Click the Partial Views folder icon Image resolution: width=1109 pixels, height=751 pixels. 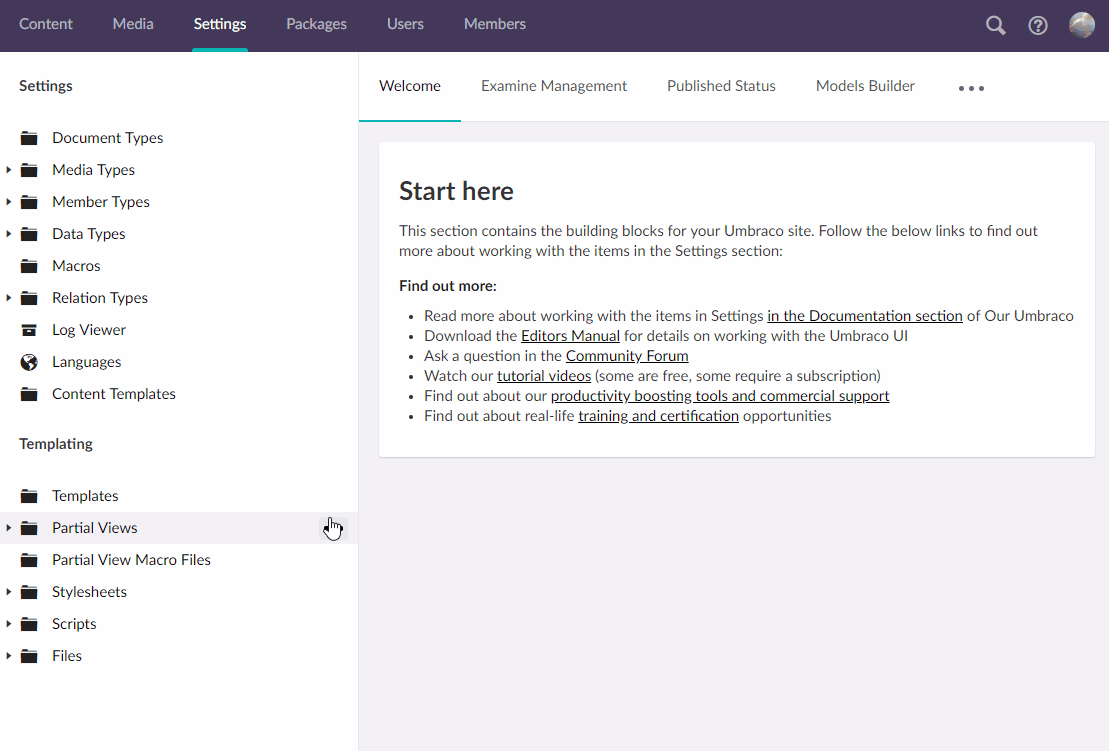point(29,528)
